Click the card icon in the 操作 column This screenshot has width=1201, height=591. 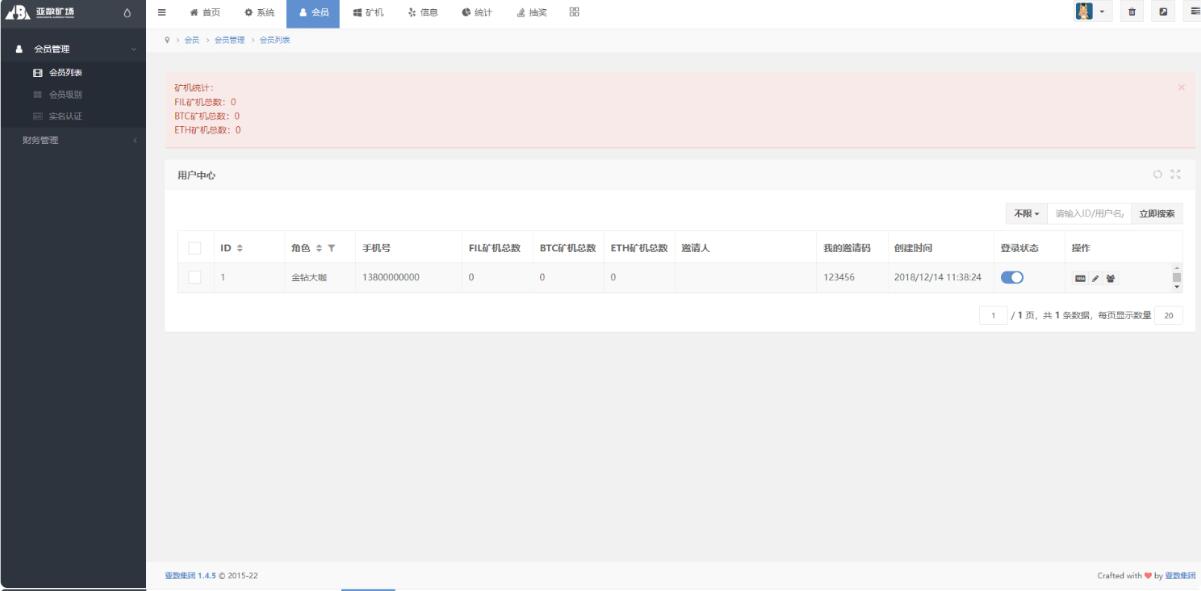tap(1080, 278)
